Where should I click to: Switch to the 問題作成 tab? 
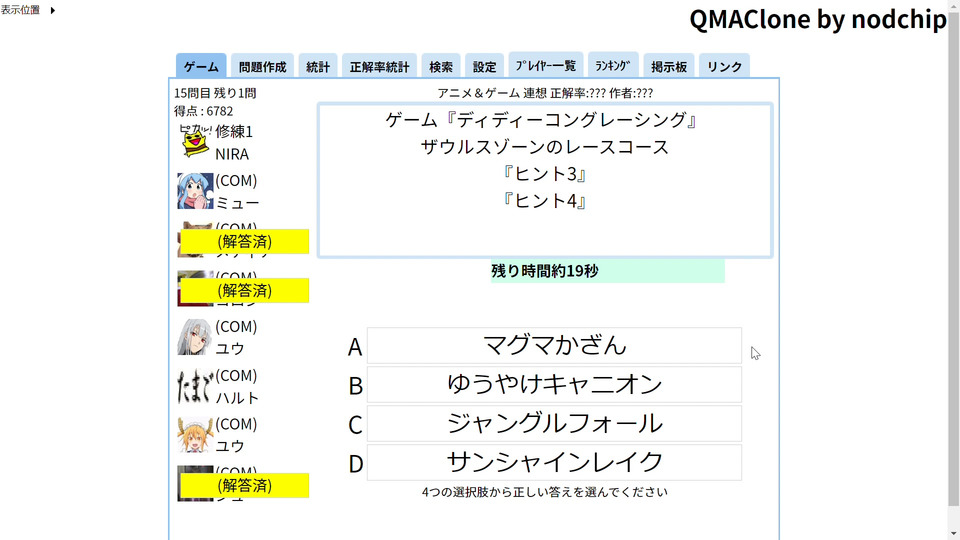click(x=263, y=66)
